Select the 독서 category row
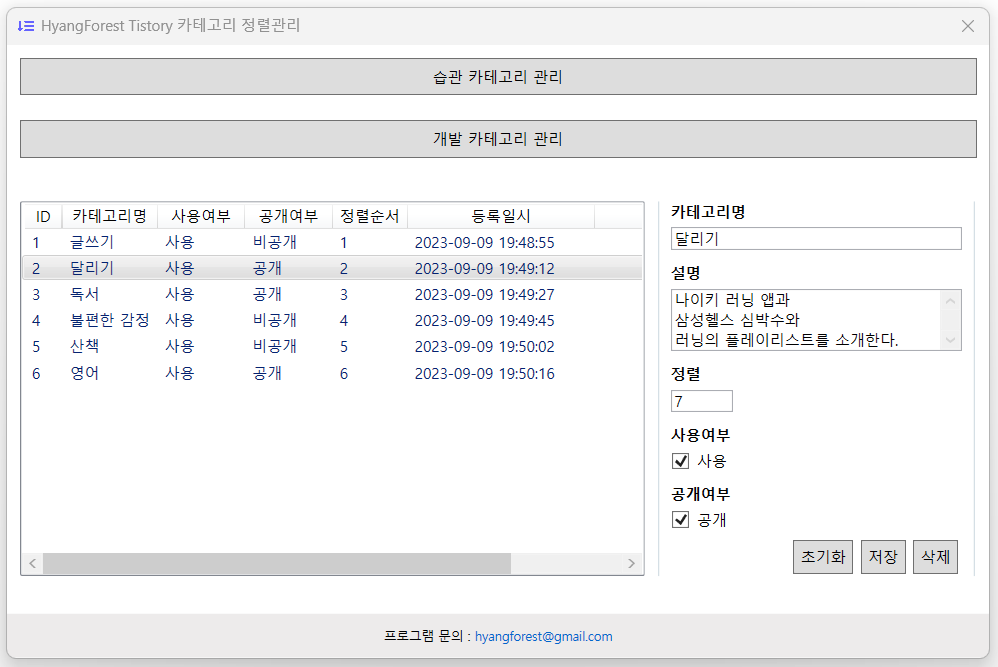Screen dimensions: 998x667 (x=332, y=295)
